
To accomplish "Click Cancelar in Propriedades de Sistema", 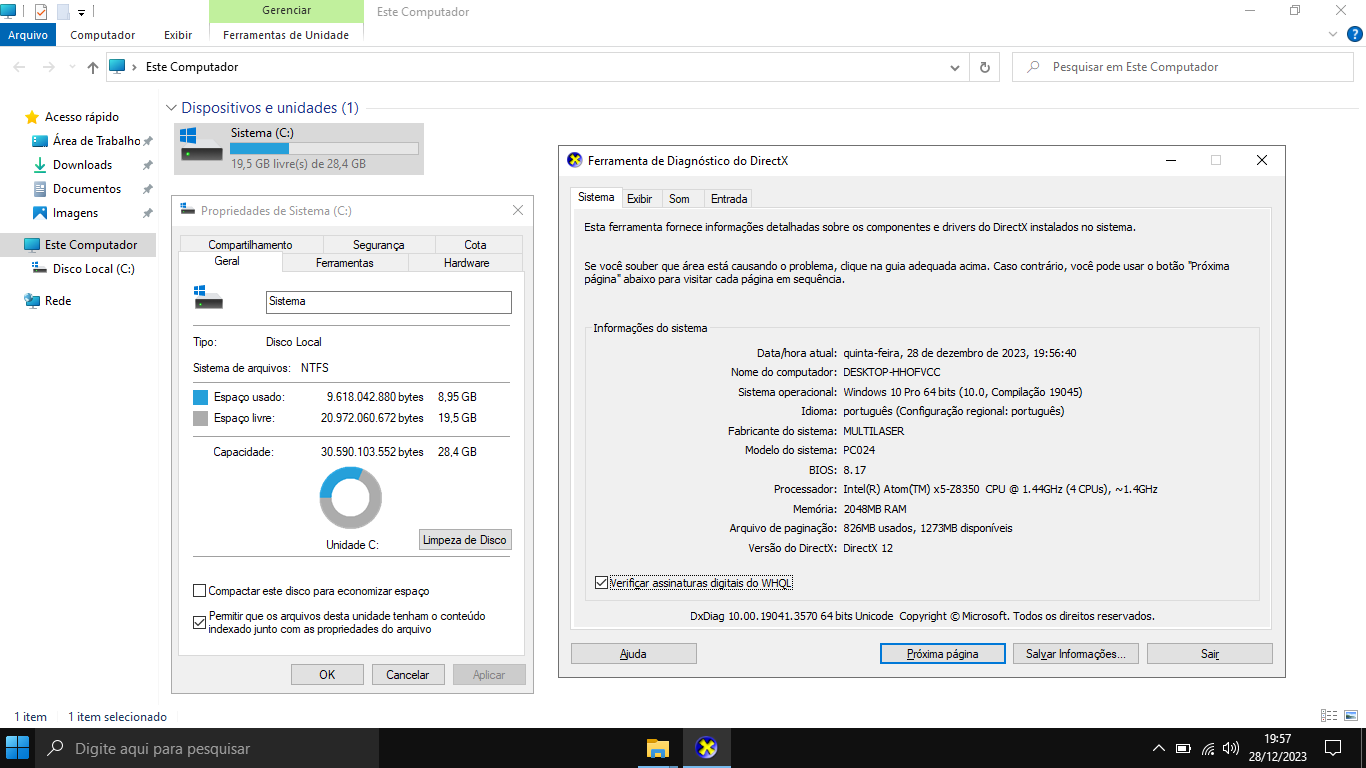I will [x=408, y=675].
